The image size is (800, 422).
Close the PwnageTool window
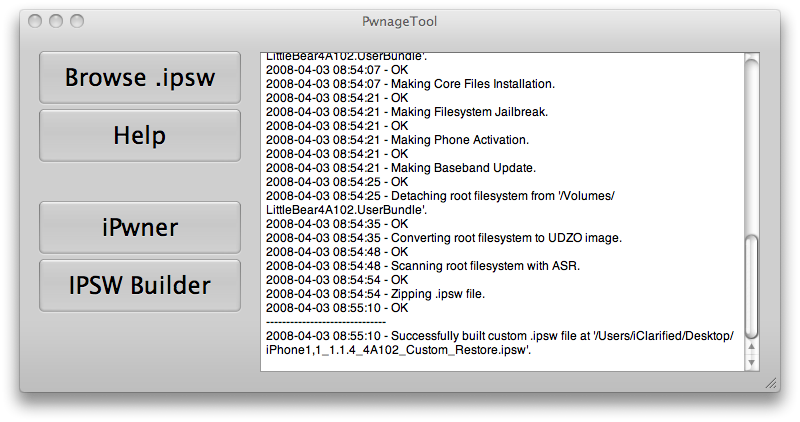pyautogui.click(x=37, y=21)
